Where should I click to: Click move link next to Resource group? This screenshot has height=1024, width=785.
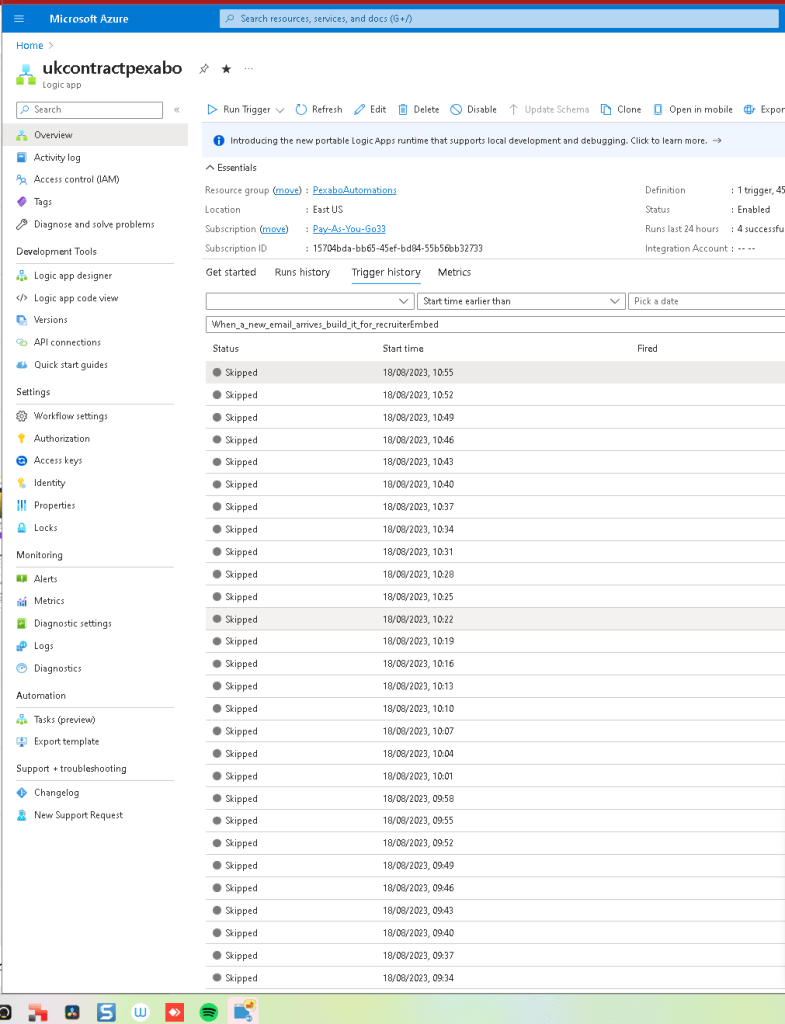[x=287, y=190]
